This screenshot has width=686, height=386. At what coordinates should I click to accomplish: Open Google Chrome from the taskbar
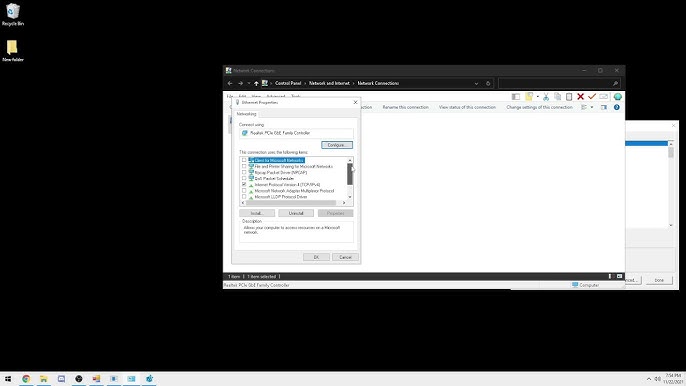(x=26, y=379)
